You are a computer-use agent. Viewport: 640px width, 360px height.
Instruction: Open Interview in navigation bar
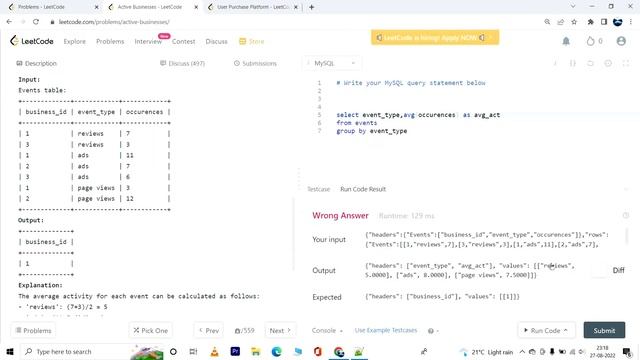[x=148, y=41]
